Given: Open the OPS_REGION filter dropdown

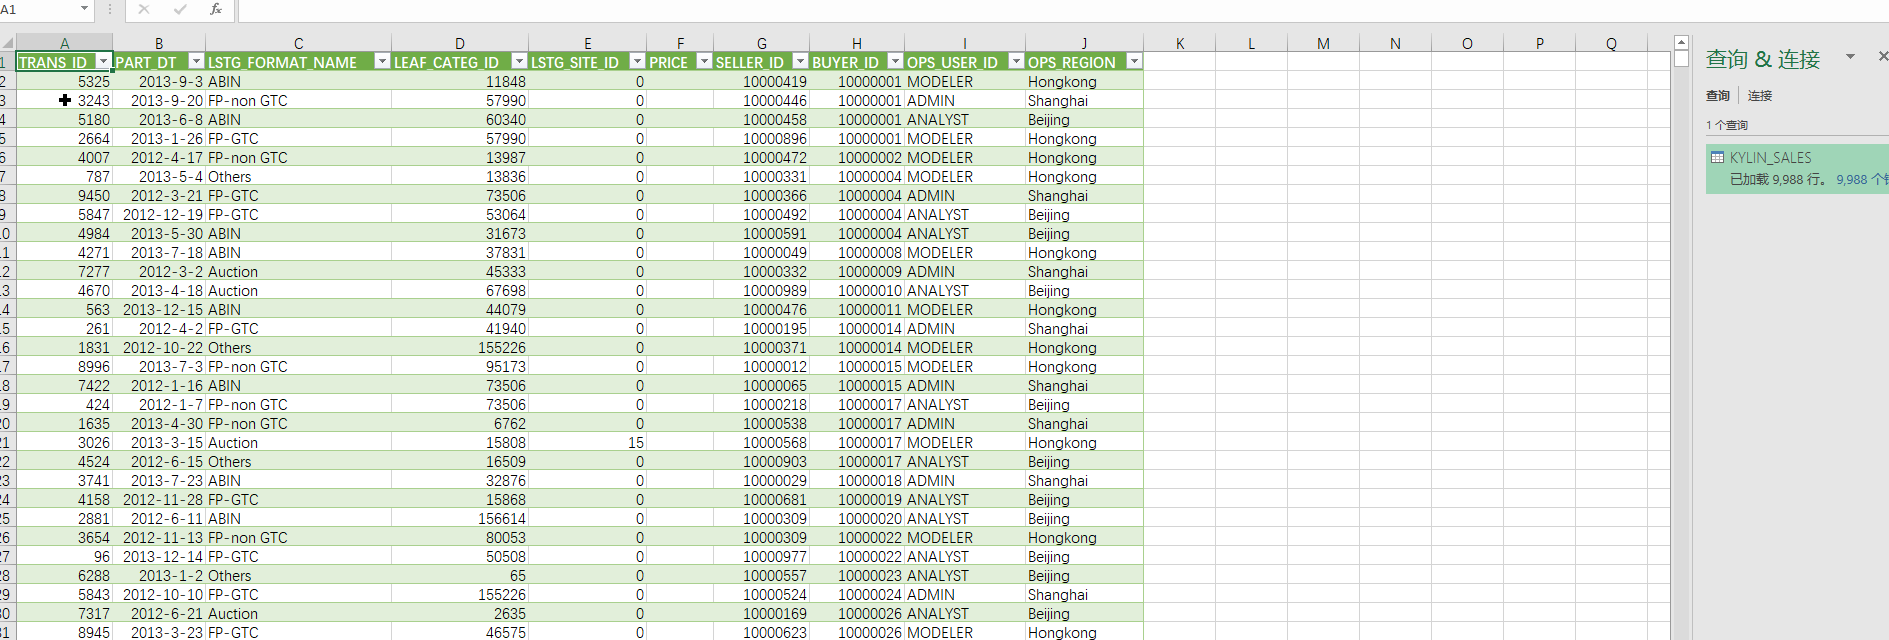Looking at the screenshot, I should (1133, 61).
